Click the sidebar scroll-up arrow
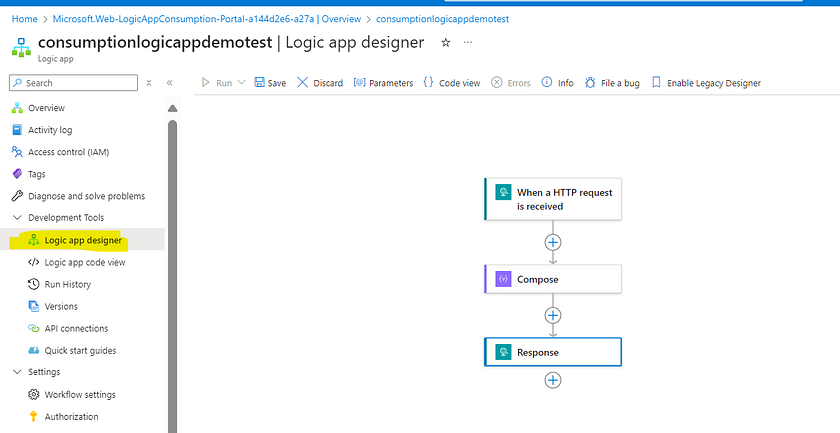840x433 pixels. coord(172,109)
